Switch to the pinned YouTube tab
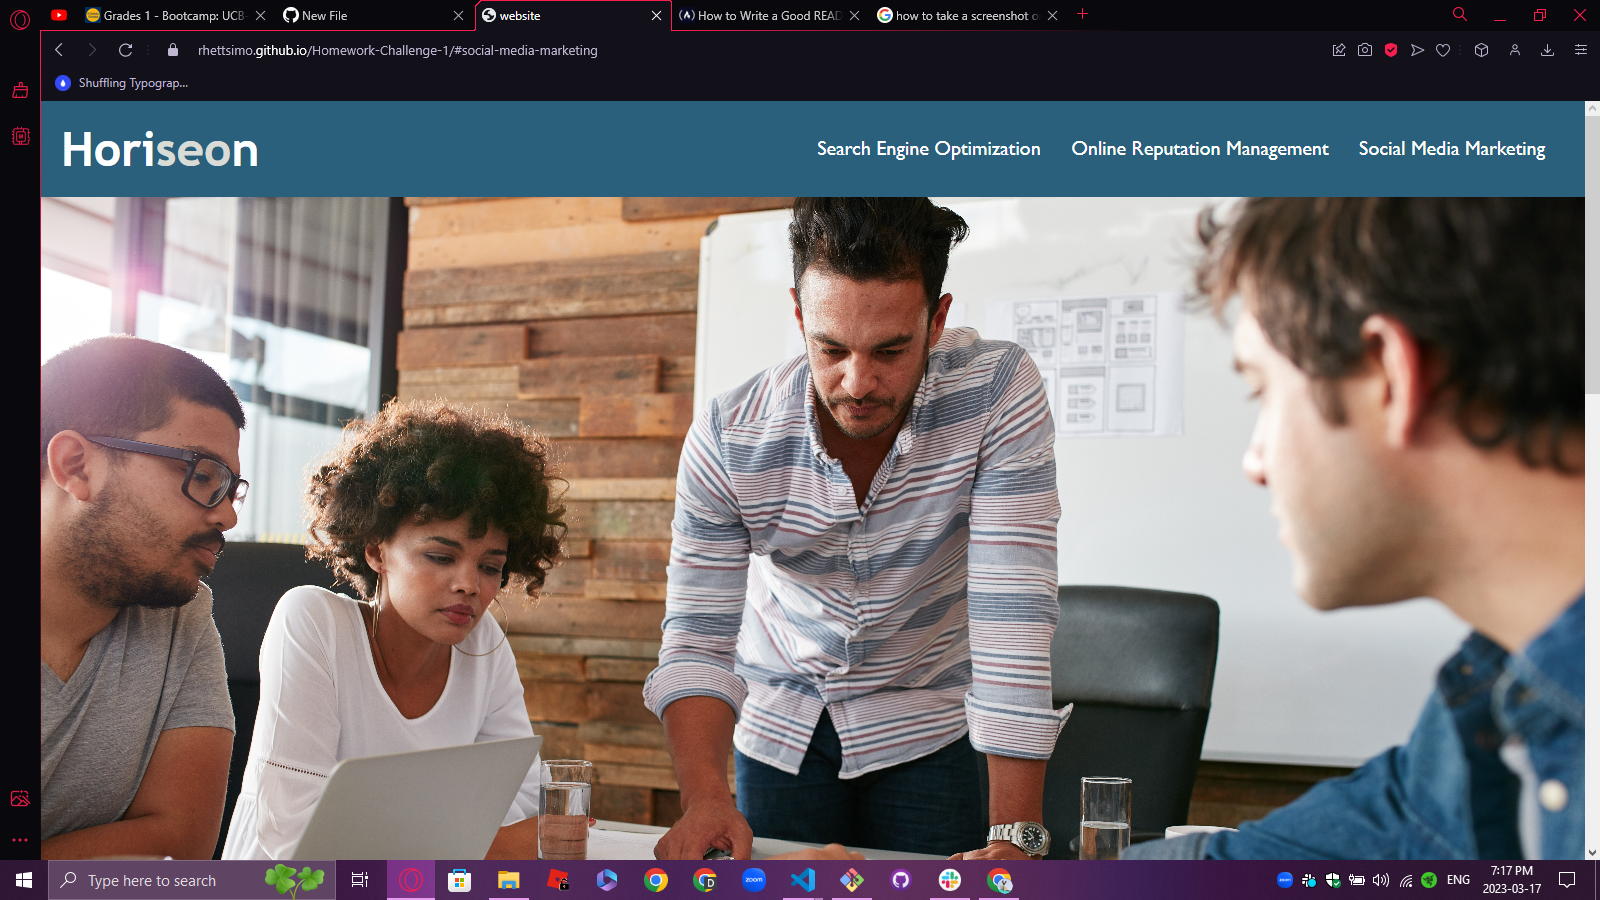Screen dimensions: 1600x900 coord(59,15)
